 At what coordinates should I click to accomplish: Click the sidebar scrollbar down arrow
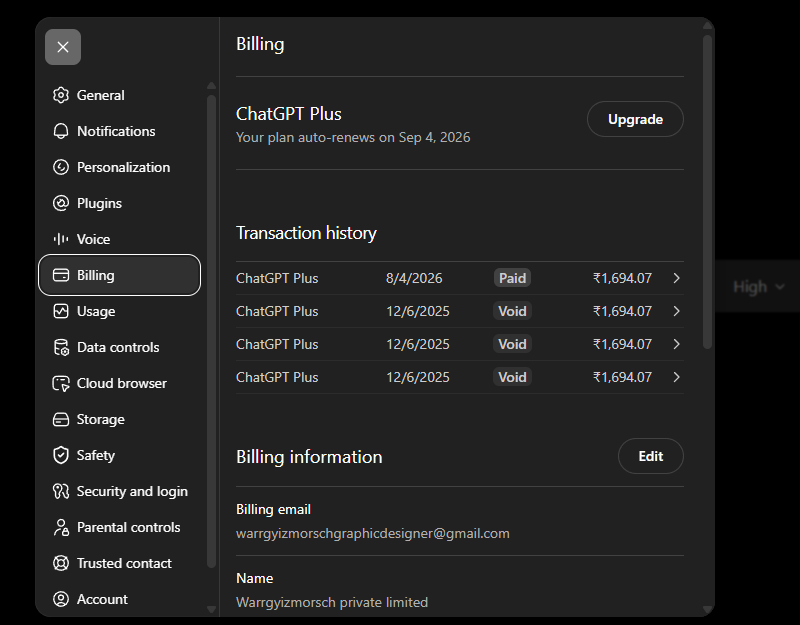pyautogui.click(x=211, y=609)
